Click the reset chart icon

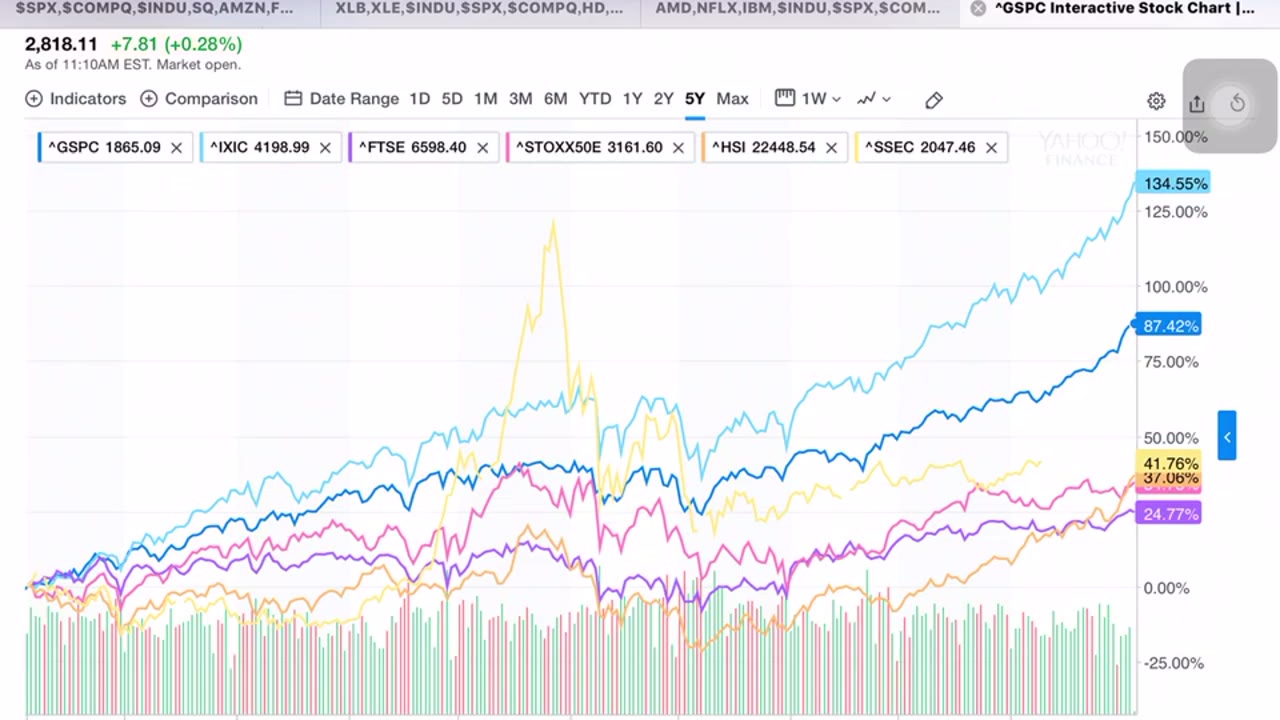pos(1237,103)
